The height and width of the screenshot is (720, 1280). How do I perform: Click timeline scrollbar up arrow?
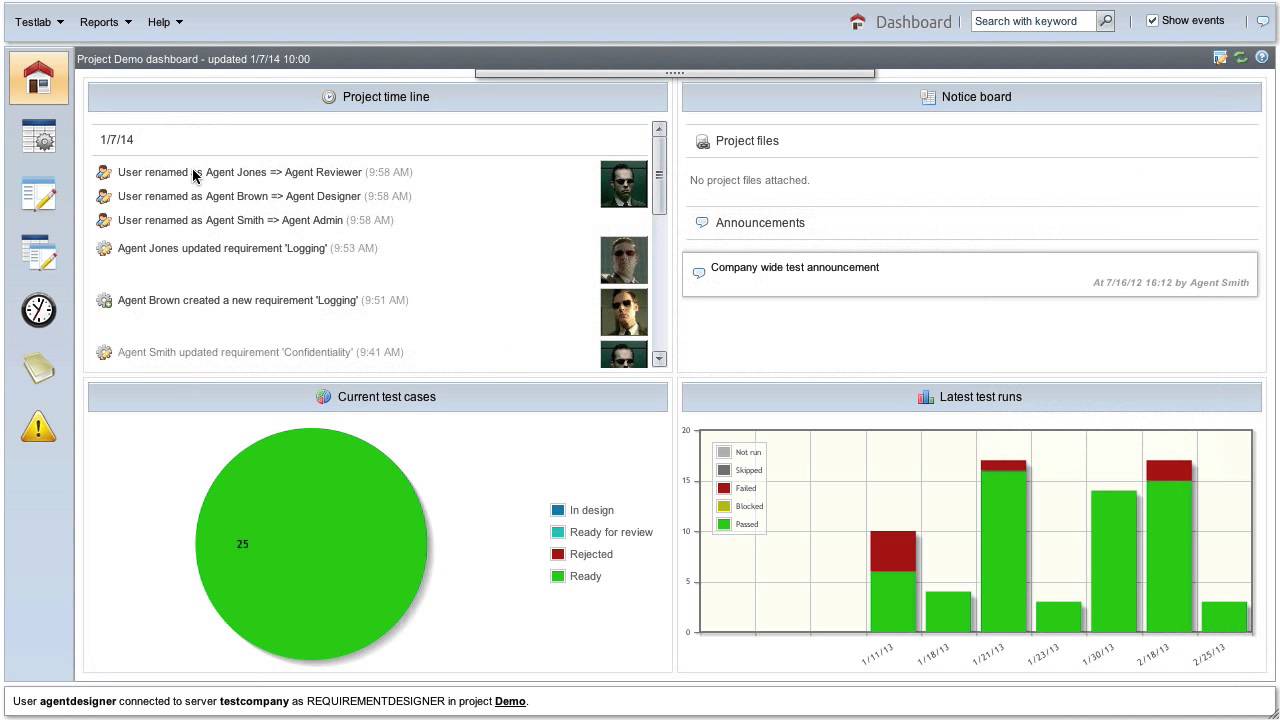tap(659, 130)
